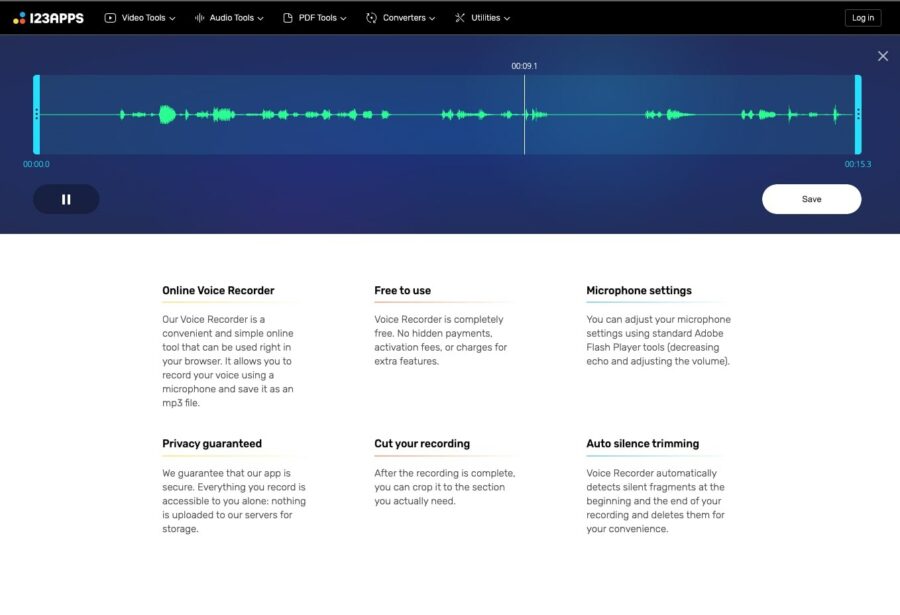Click the PDF Tools document icon
The width and height of the screenshot is (900, 615).
coord(288,17)
